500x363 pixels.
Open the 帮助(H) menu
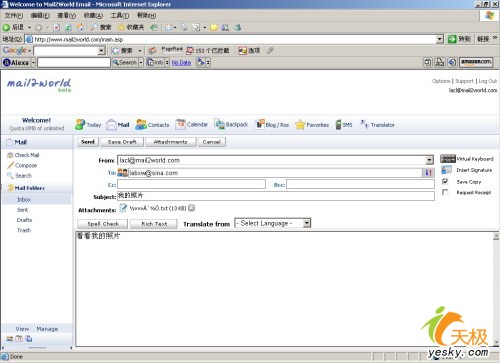[x=146, y=15]
